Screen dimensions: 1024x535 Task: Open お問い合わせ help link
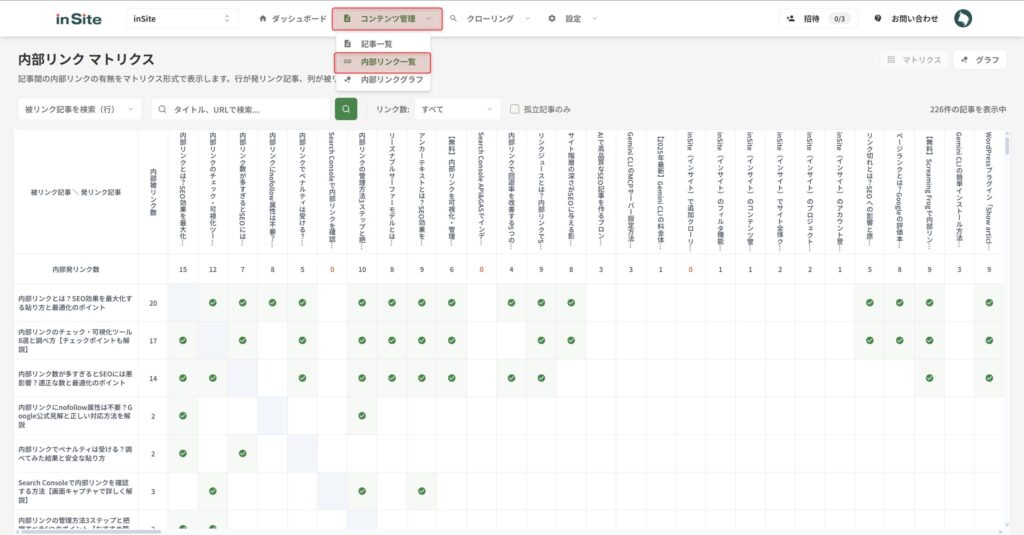click(906, 19)
